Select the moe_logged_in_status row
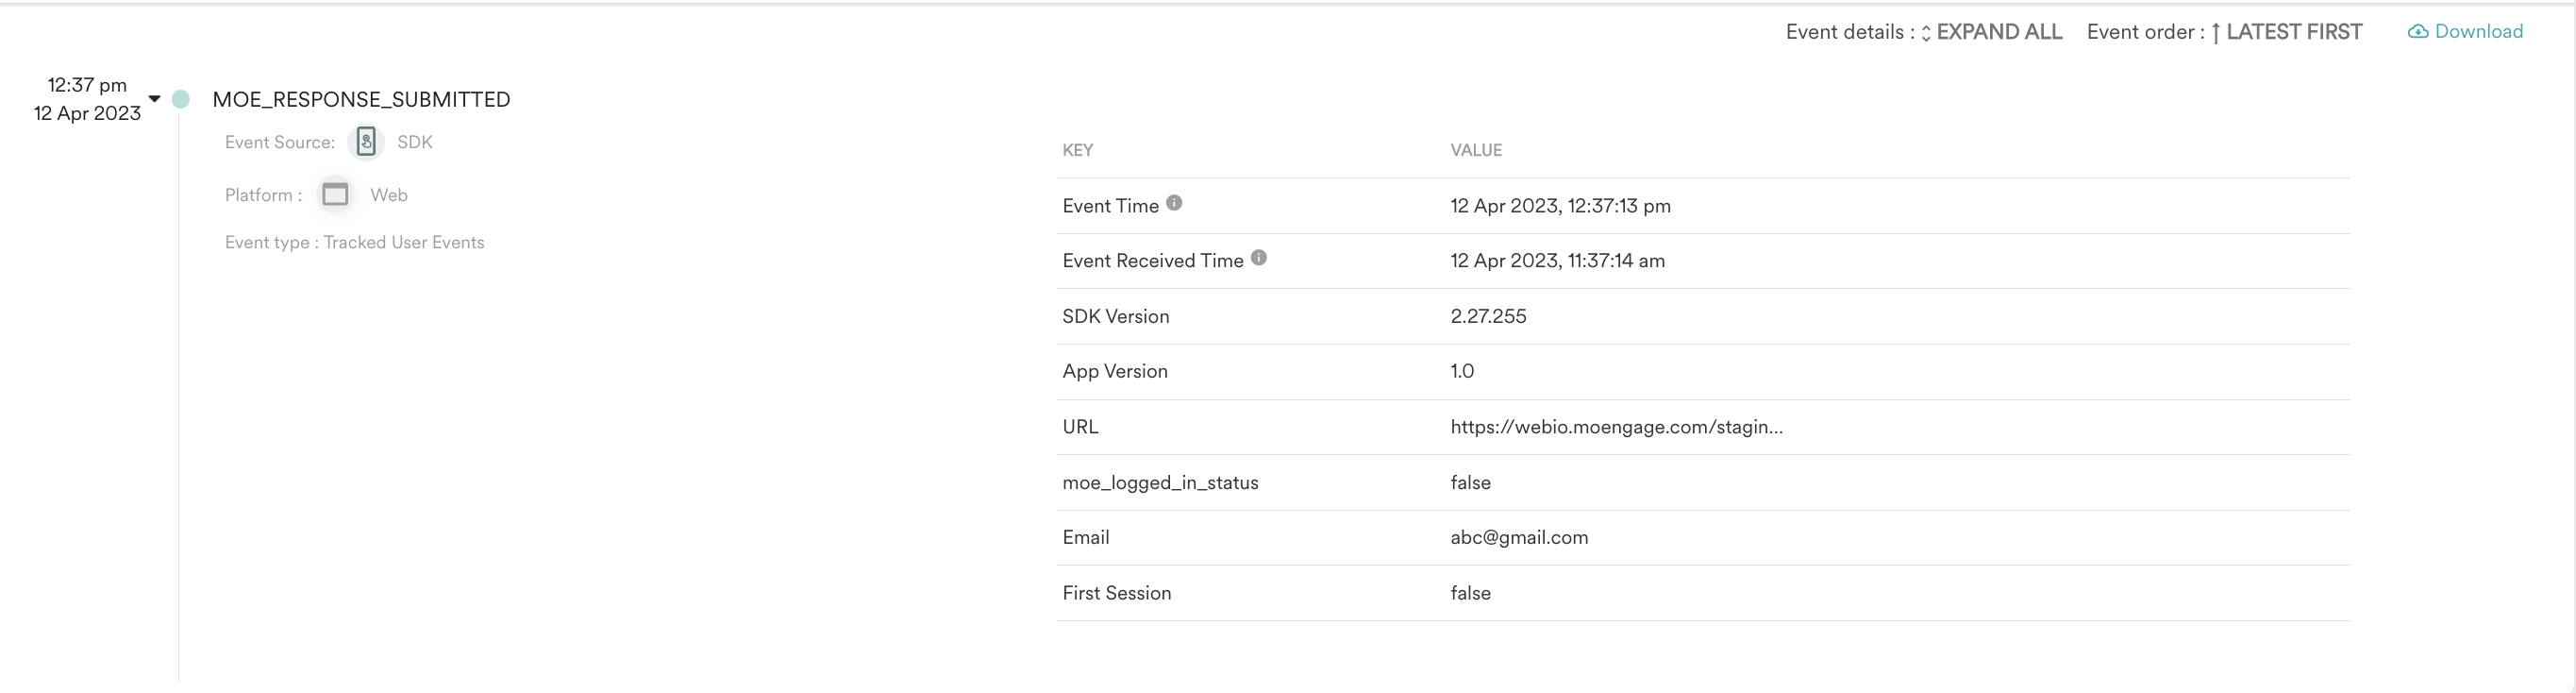The width and height of the screenshot is (2576, 693). tap(1703, 482)
